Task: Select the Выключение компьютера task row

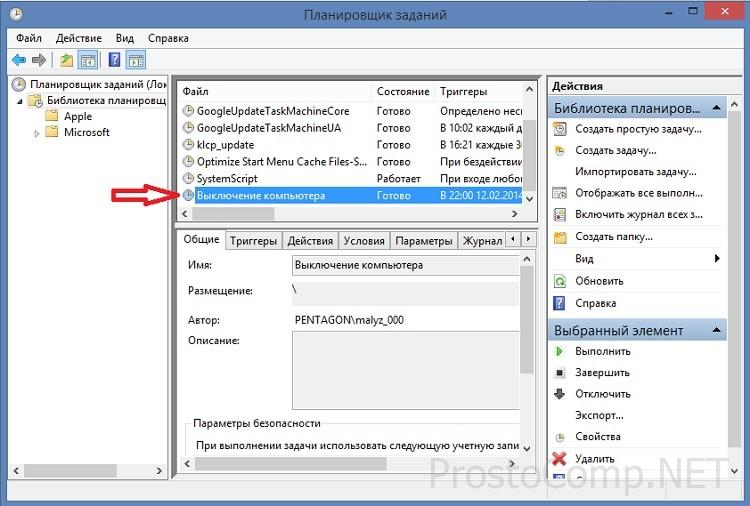Action: point(351,195)
